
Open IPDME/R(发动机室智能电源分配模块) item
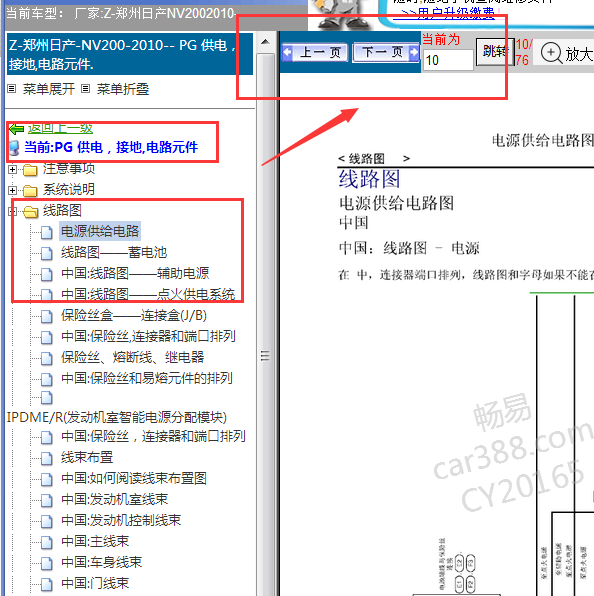117,417
